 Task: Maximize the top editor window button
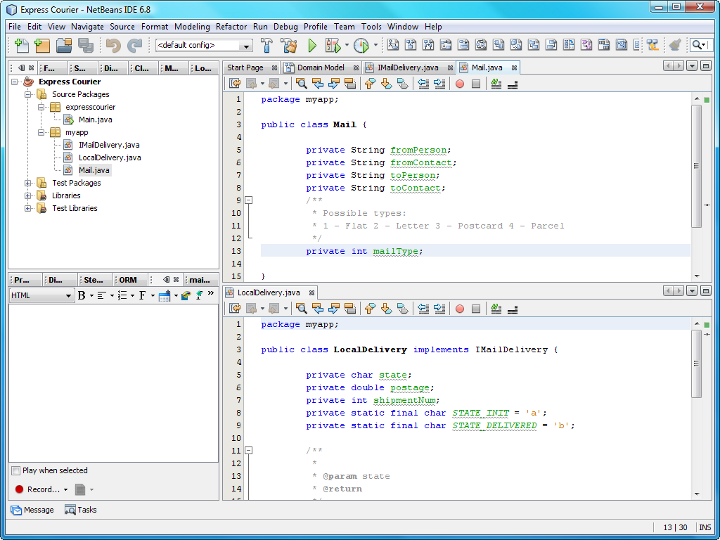(x=706, y=66)
